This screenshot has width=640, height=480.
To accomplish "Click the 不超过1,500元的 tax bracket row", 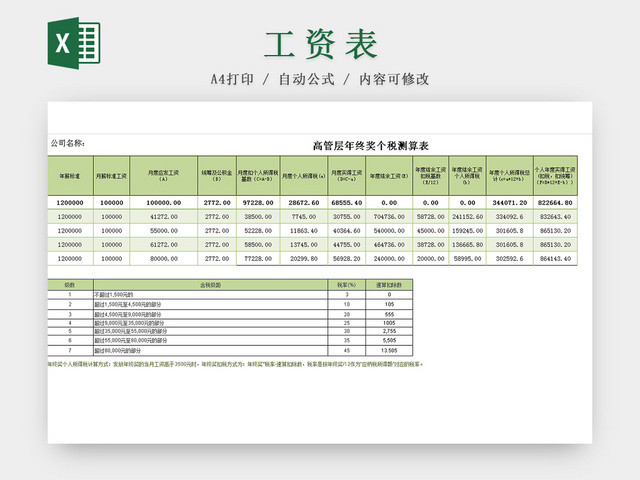I will click(230, 295).
